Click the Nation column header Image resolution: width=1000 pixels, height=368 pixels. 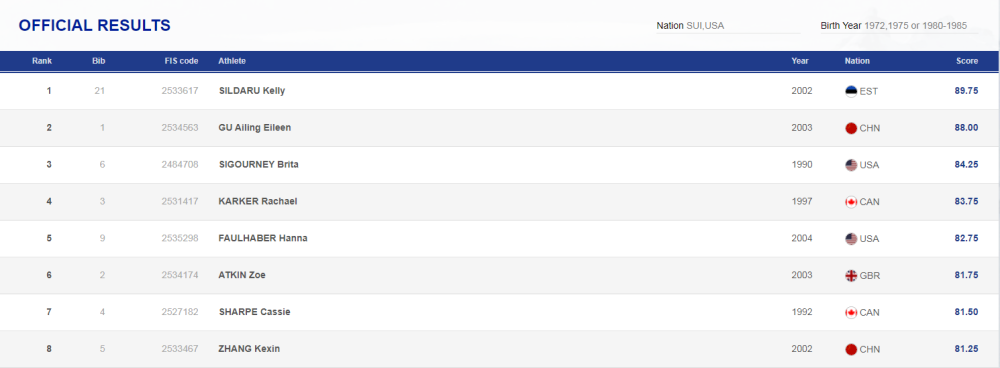point(857,61)
